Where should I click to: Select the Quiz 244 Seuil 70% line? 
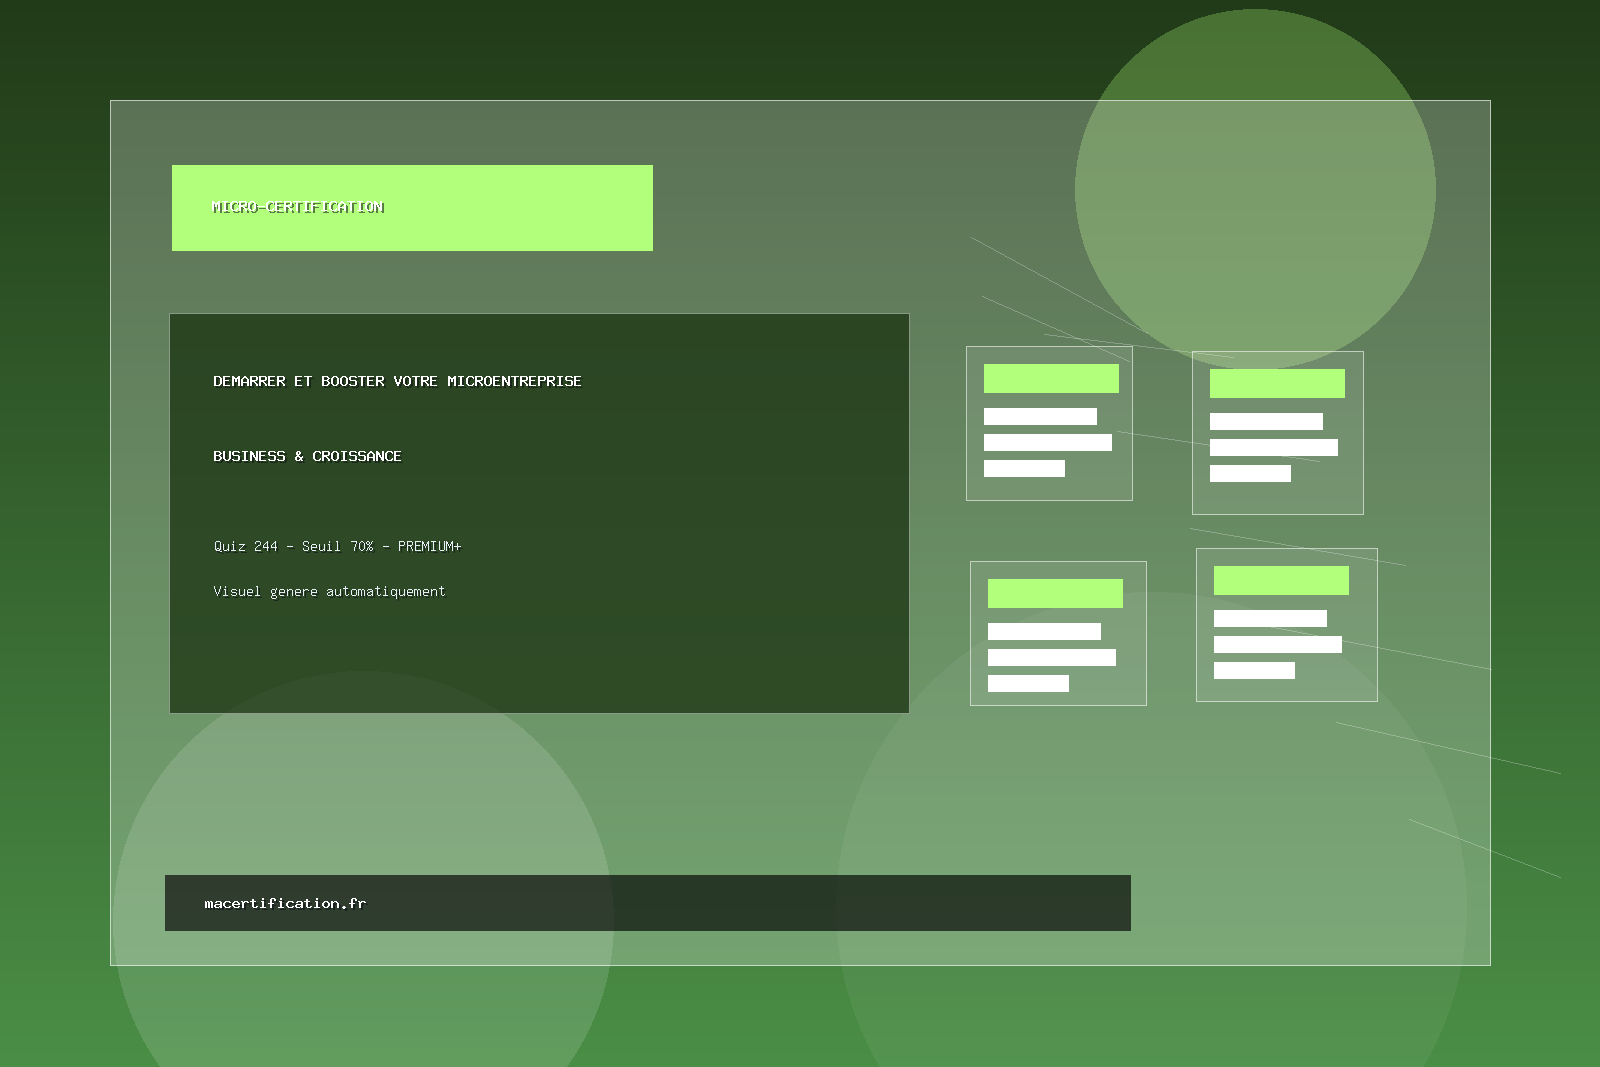pos(337,546)
